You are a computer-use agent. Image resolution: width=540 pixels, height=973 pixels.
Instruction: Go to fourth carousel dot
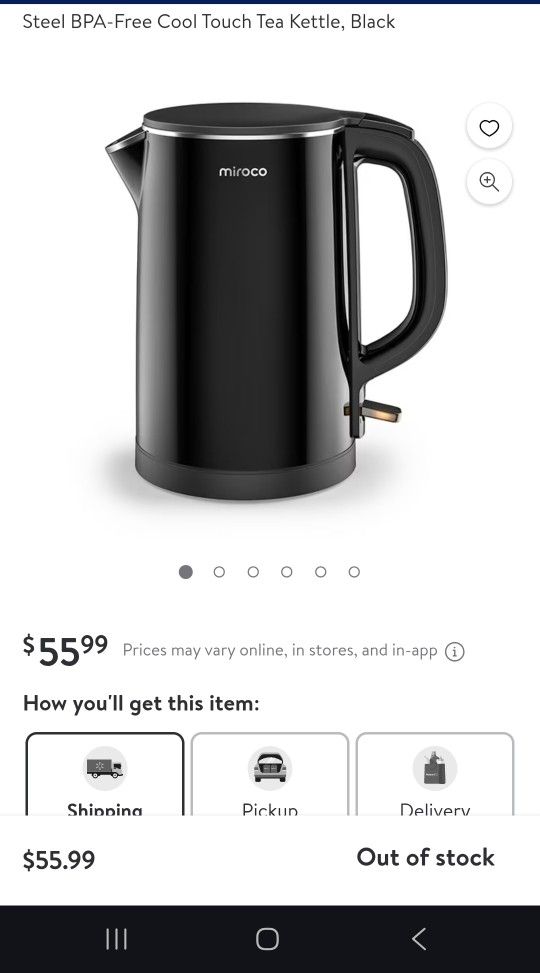coord(287,572)
